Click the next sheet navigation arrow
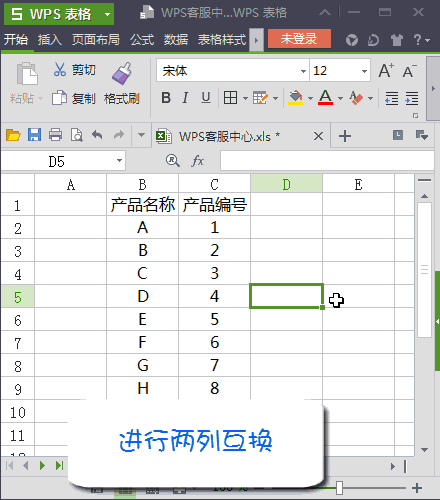Viewport: 440px width, 500px height. pos(42,465)
